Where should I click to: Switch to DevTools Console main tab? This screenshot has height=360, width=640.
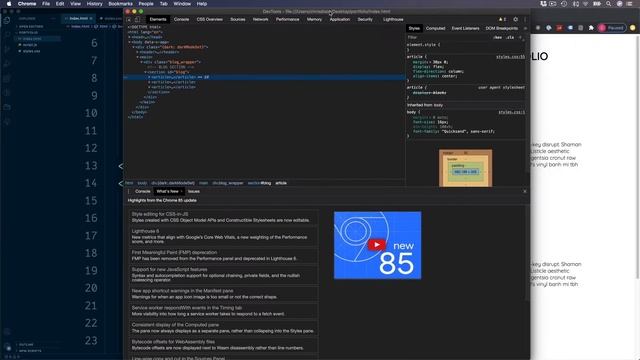coord(181,19)
